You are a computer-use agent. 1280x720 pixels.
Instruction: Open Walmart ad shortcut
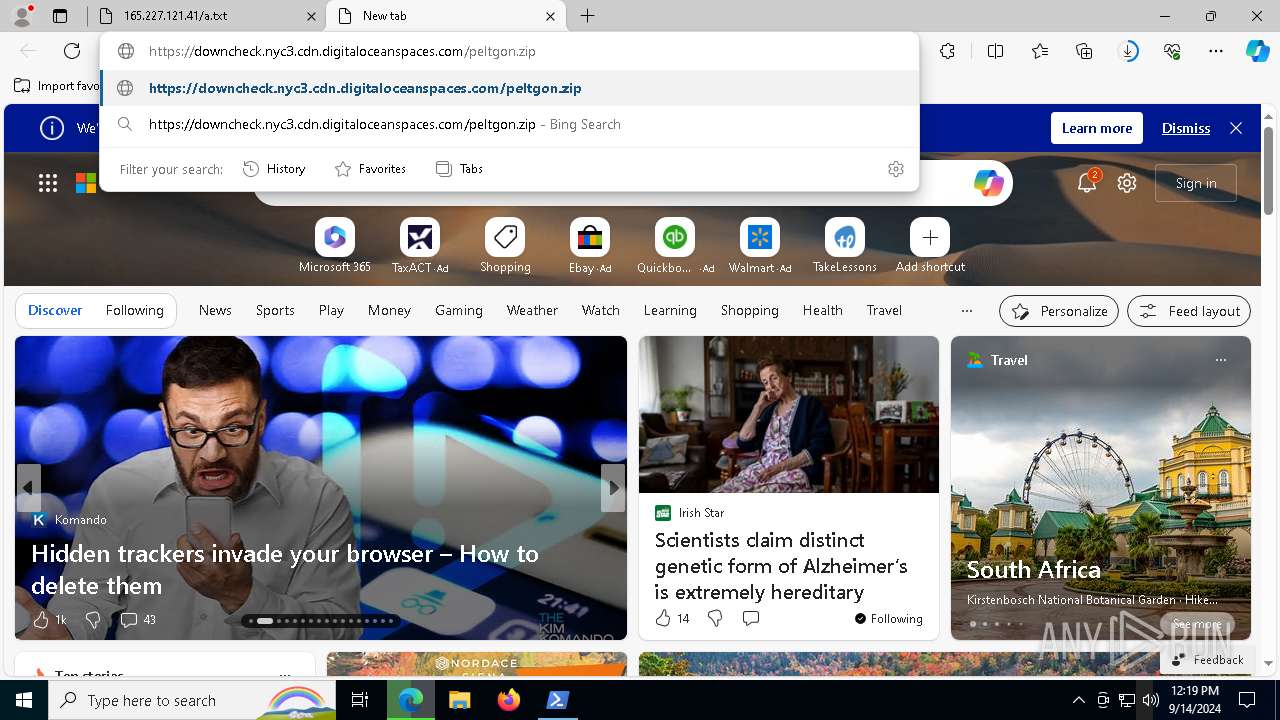point(760,247)
